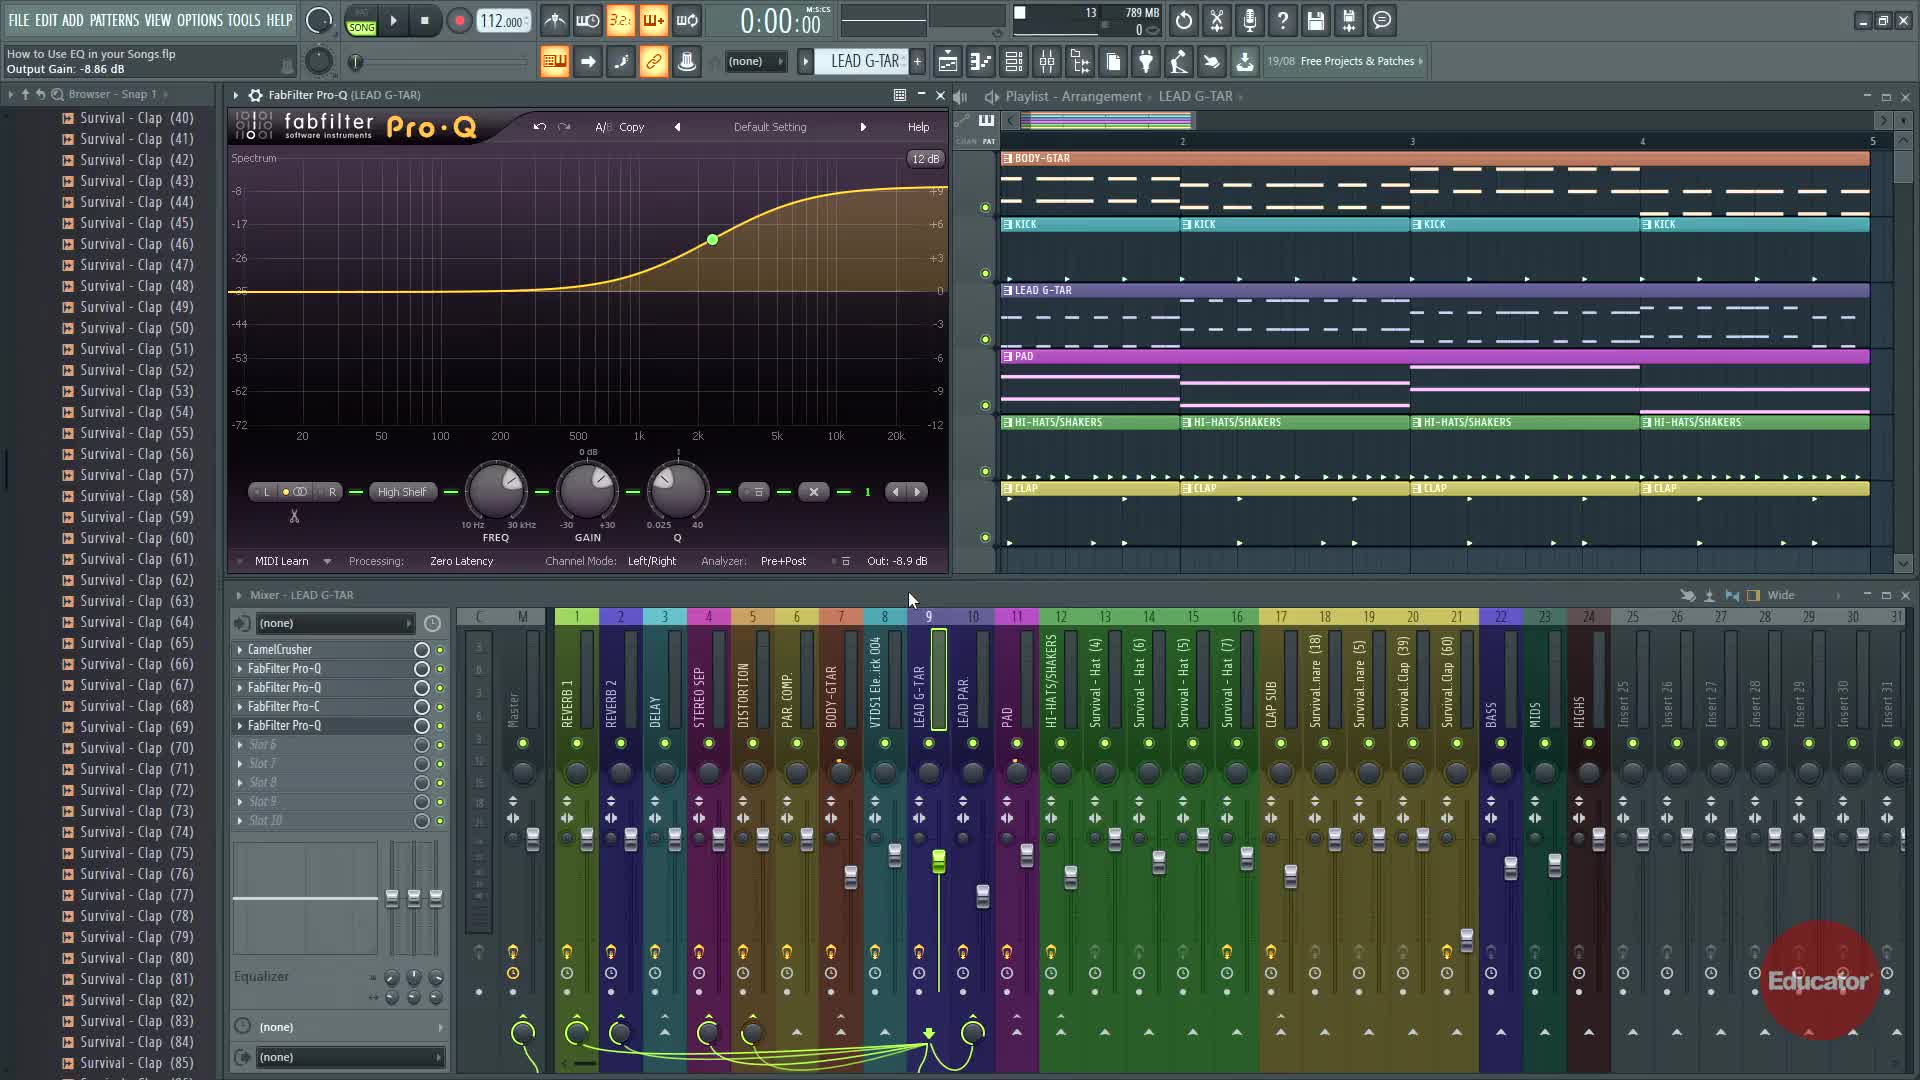Click the MIDI Learn button
The image size is (1920, 1080).
(281, 561)
